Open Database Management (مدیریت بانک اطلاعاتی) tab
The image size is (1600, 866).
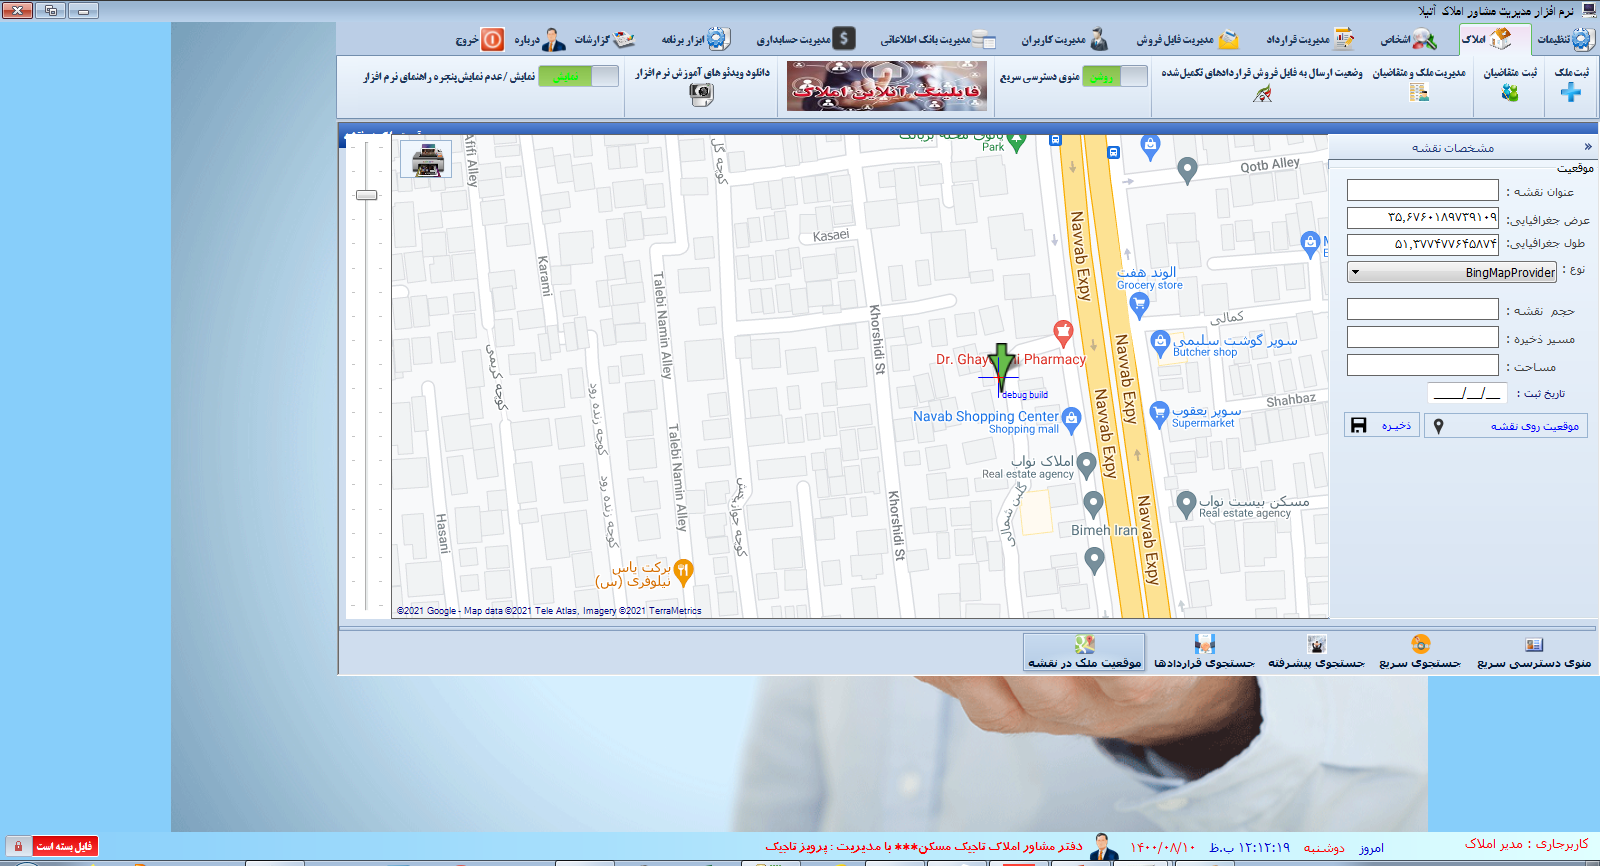938,39
